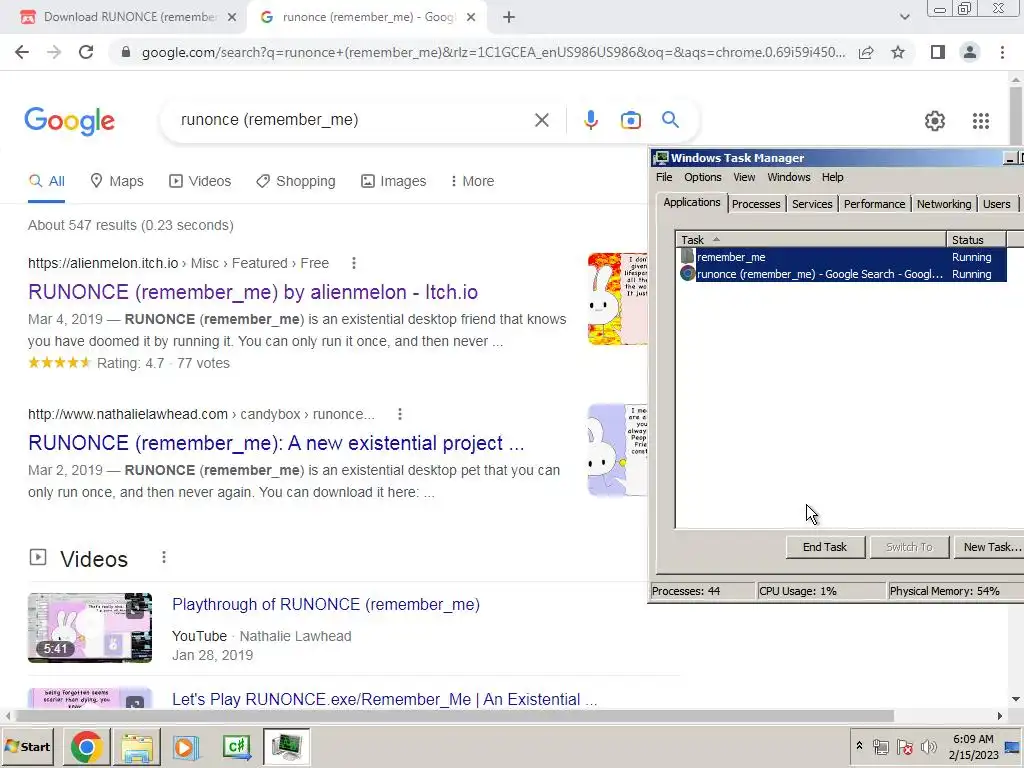1024x768 pixels.
Task: Open the Chrome profile avatar
Action: (970, 52)
